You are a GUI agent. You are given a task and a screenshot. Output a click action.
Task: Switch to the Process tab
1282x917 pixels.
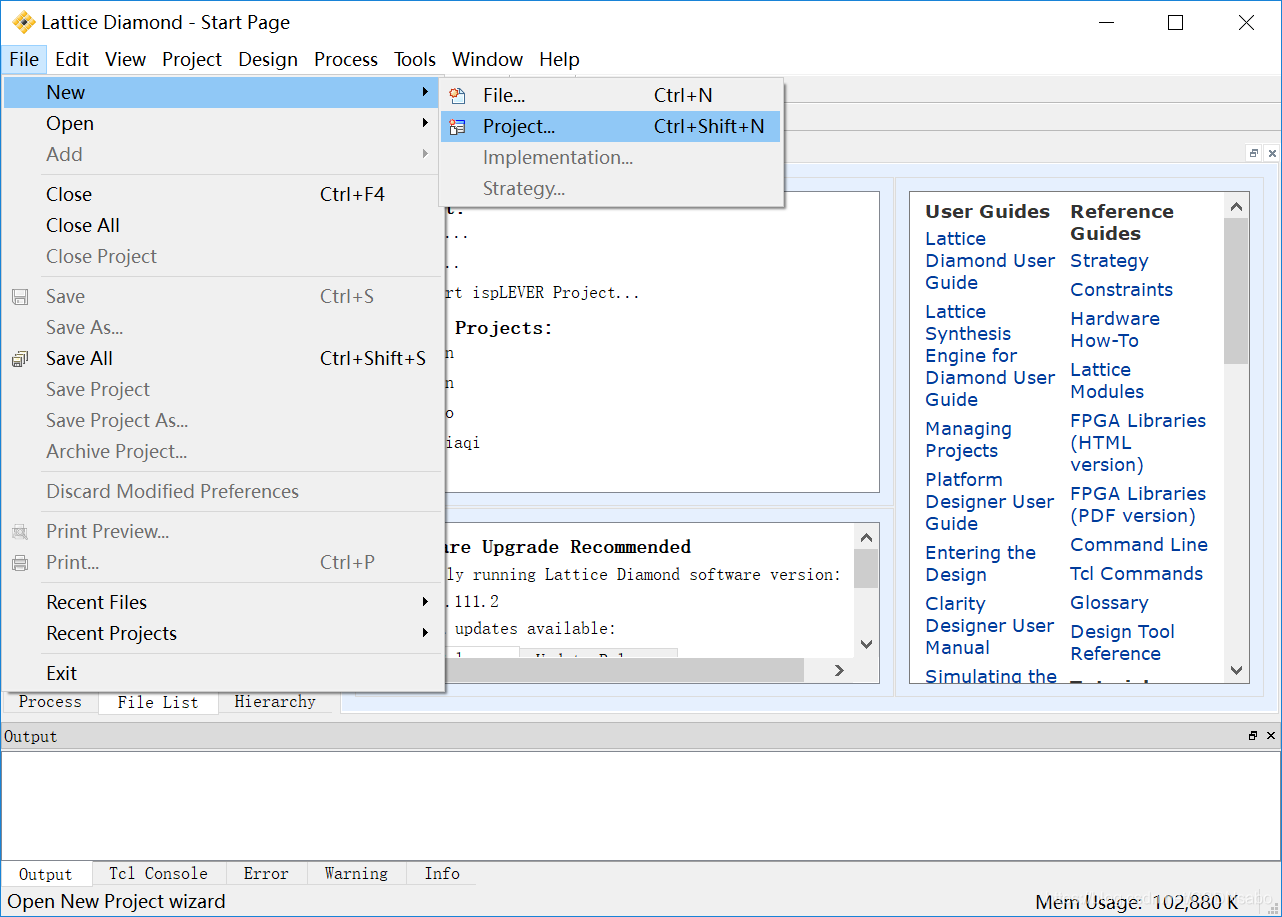click(50, 702)
